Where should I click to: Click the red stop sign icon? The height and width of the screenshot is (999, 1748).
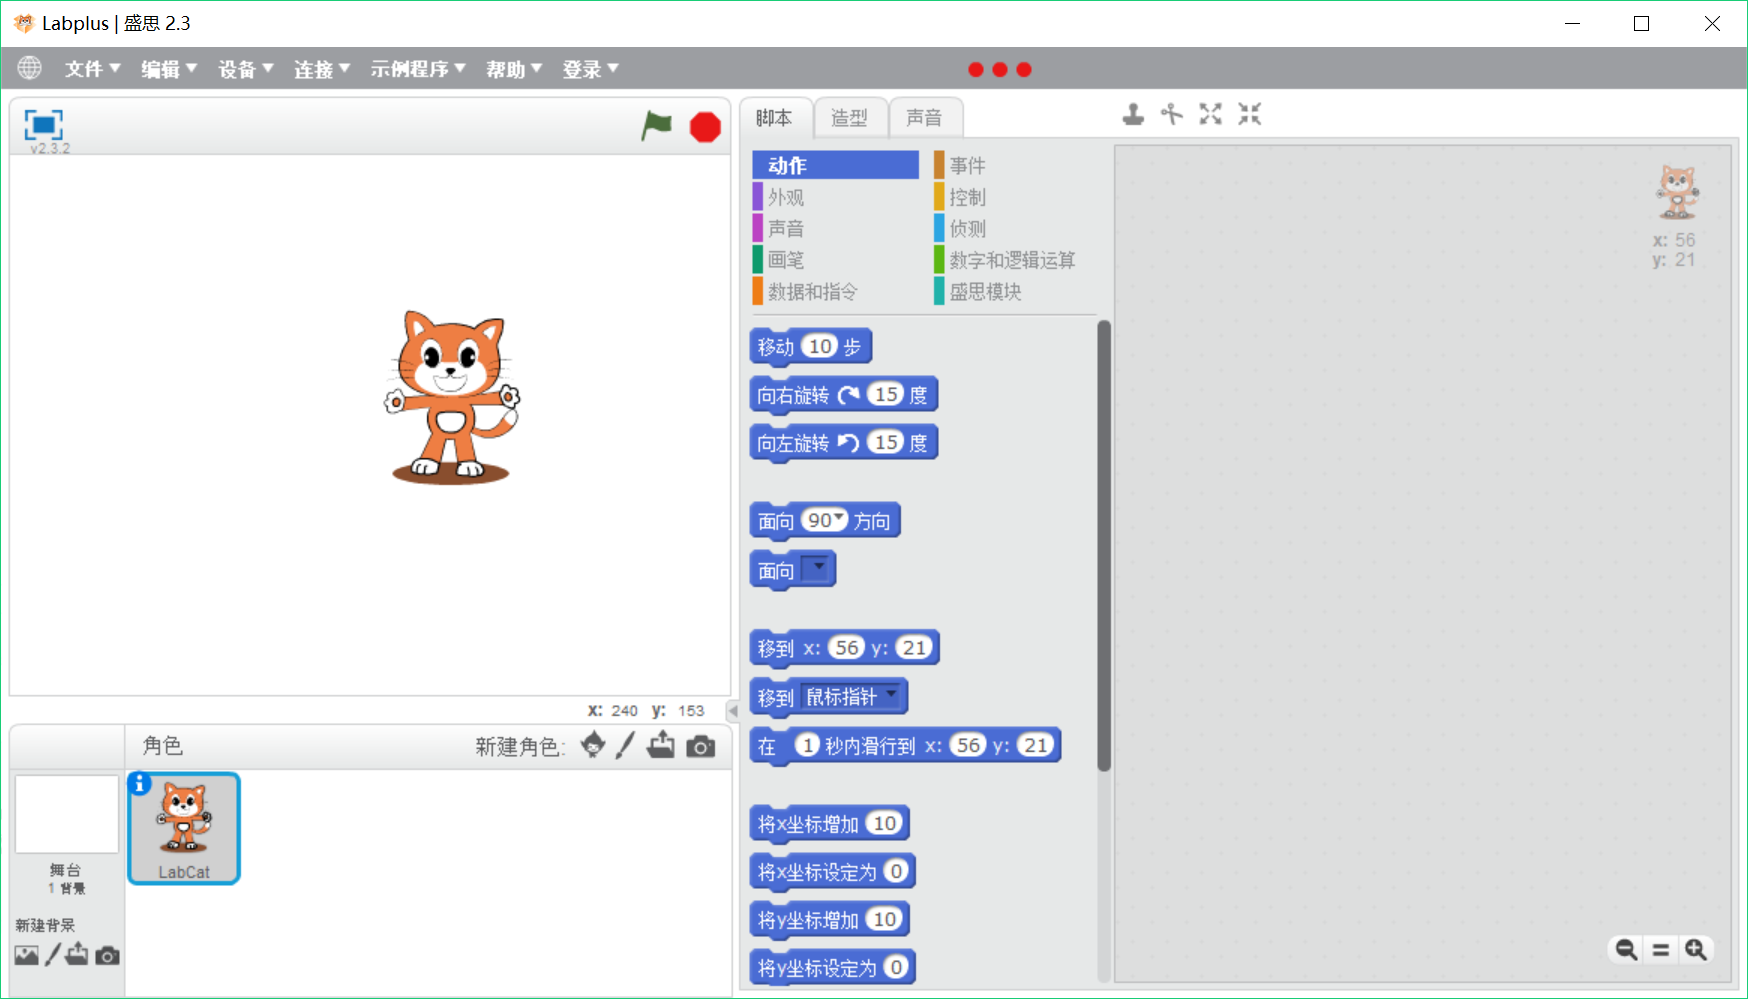pyautogui.click(x=705, y=127)
